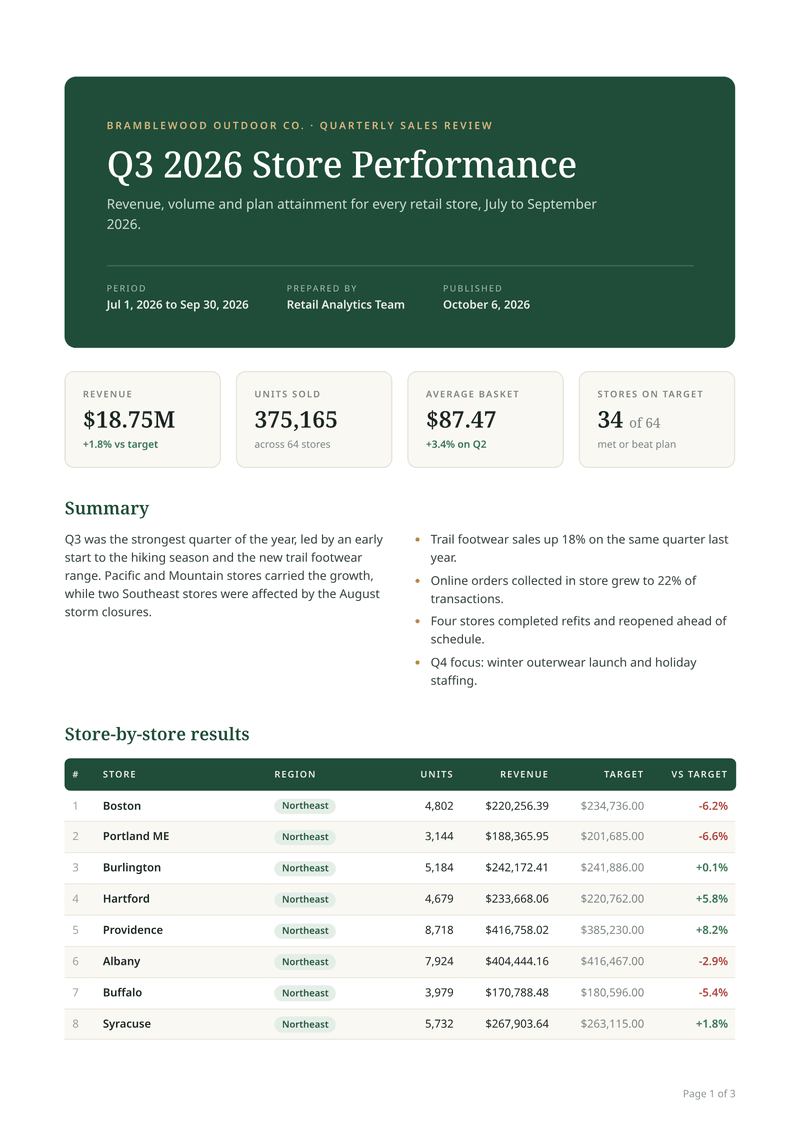Click the "Jul 1, 2026 to Sep 30, 2026" period value
The width and height of the screenshot is (800, 1132).
[178, 305]
